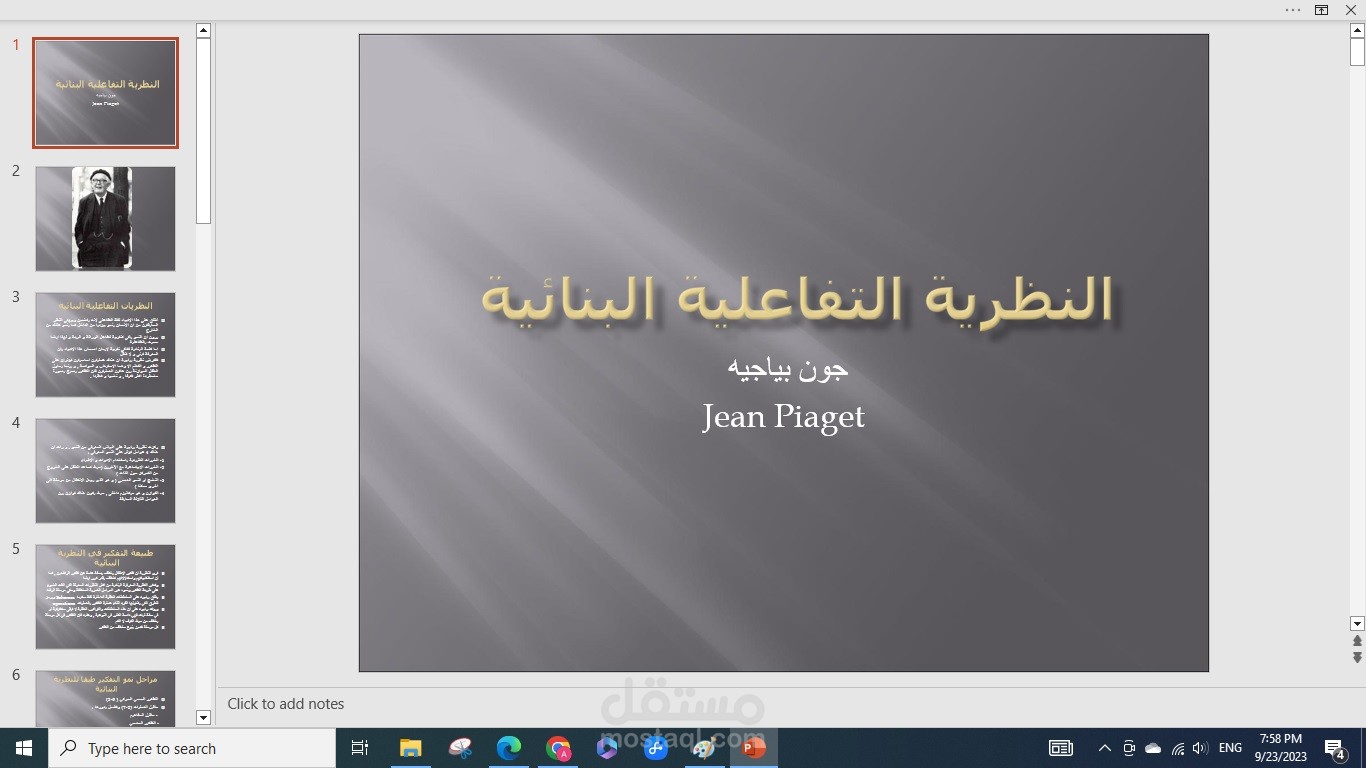
Task: Click the 'Jean Piaget' subtitle text
Action: point(783,416)
